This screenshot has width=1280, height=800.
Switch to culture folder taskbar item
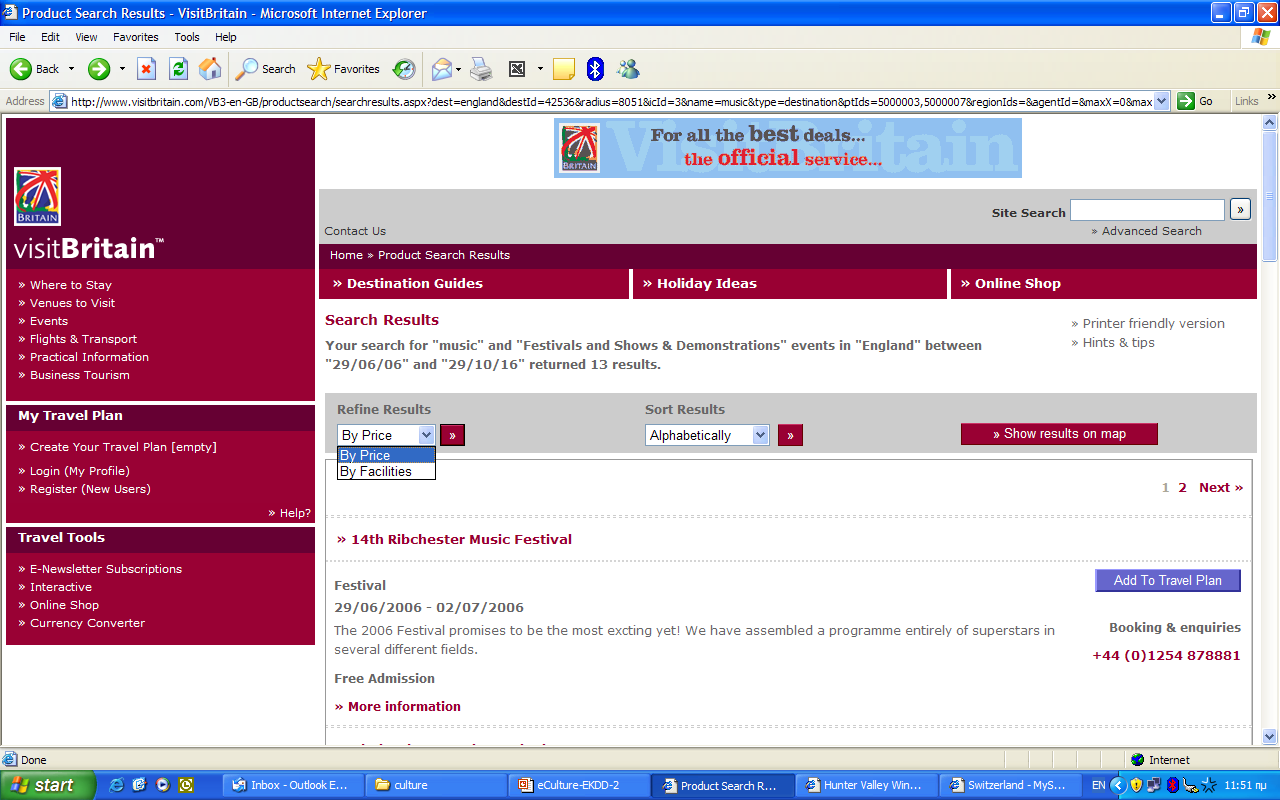(x=436, y=785)
